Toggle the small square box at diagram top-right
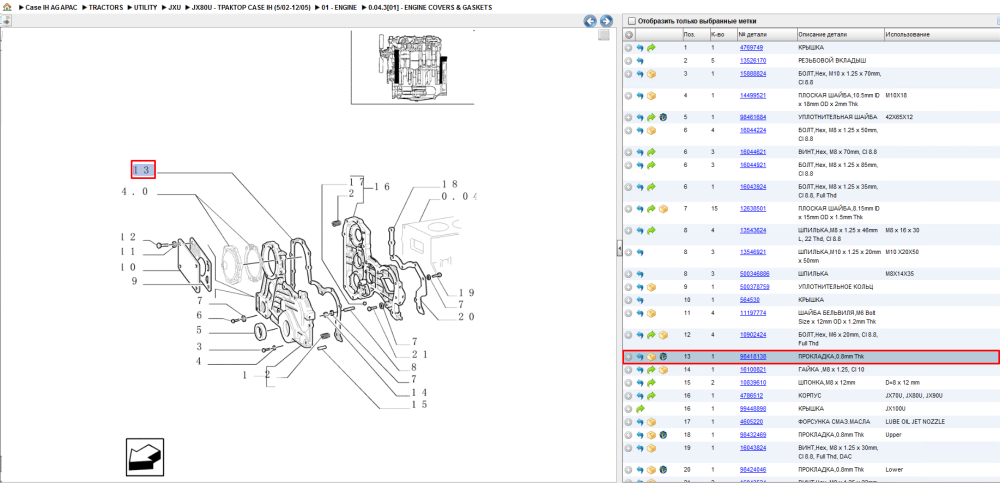 [x=603, y=35]
